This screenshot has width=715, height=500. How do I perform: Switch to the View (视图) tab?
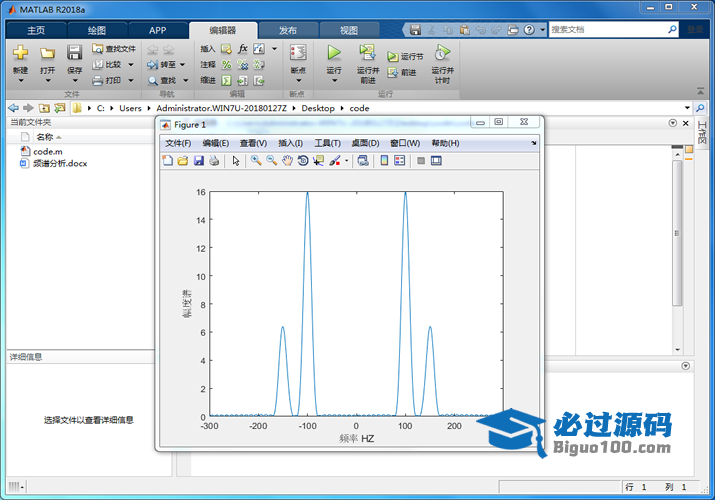pyautogui.click(x=349, y=31)
